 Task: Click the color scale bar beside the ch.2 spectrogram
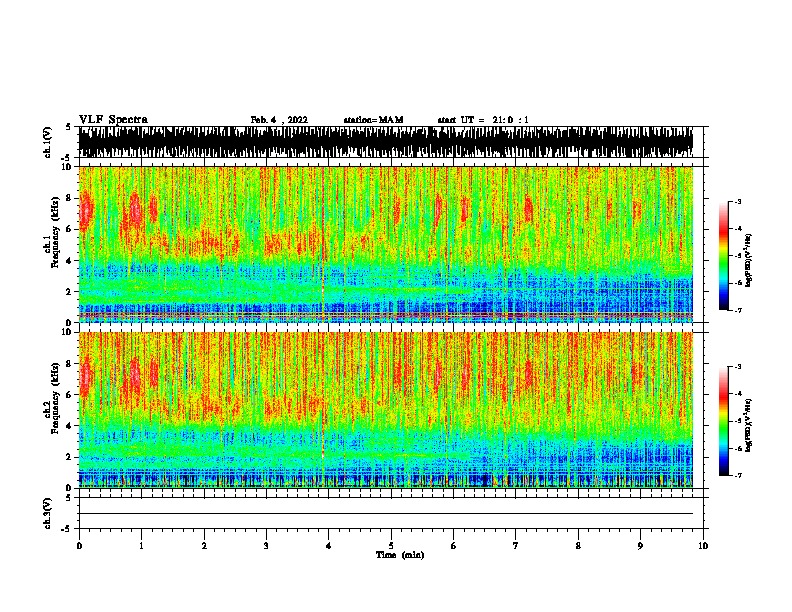[x=724, y=421]
